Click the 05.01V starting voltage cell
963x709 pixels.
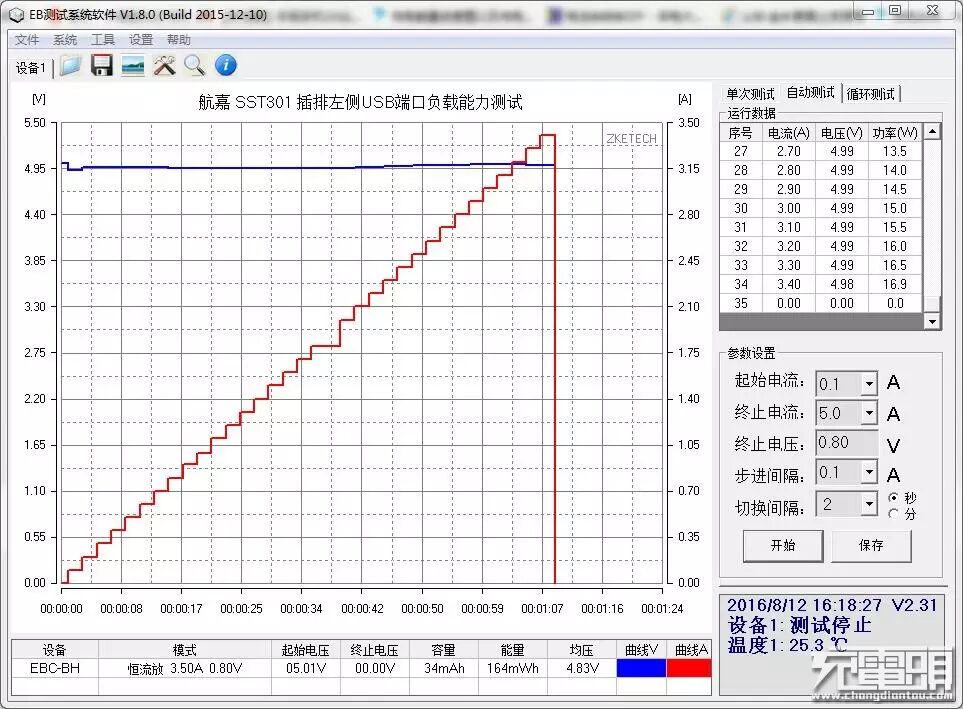pos(306,668)
